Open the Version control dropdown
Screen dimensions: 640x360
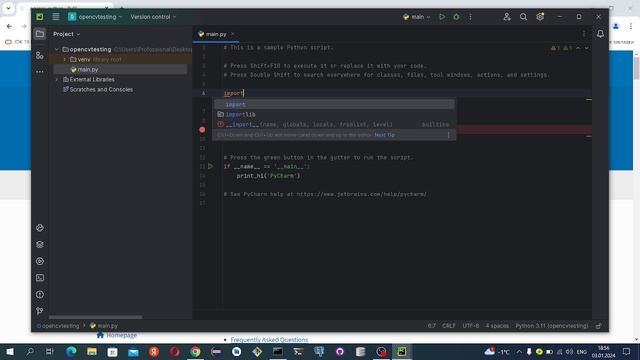pos(153,17)
